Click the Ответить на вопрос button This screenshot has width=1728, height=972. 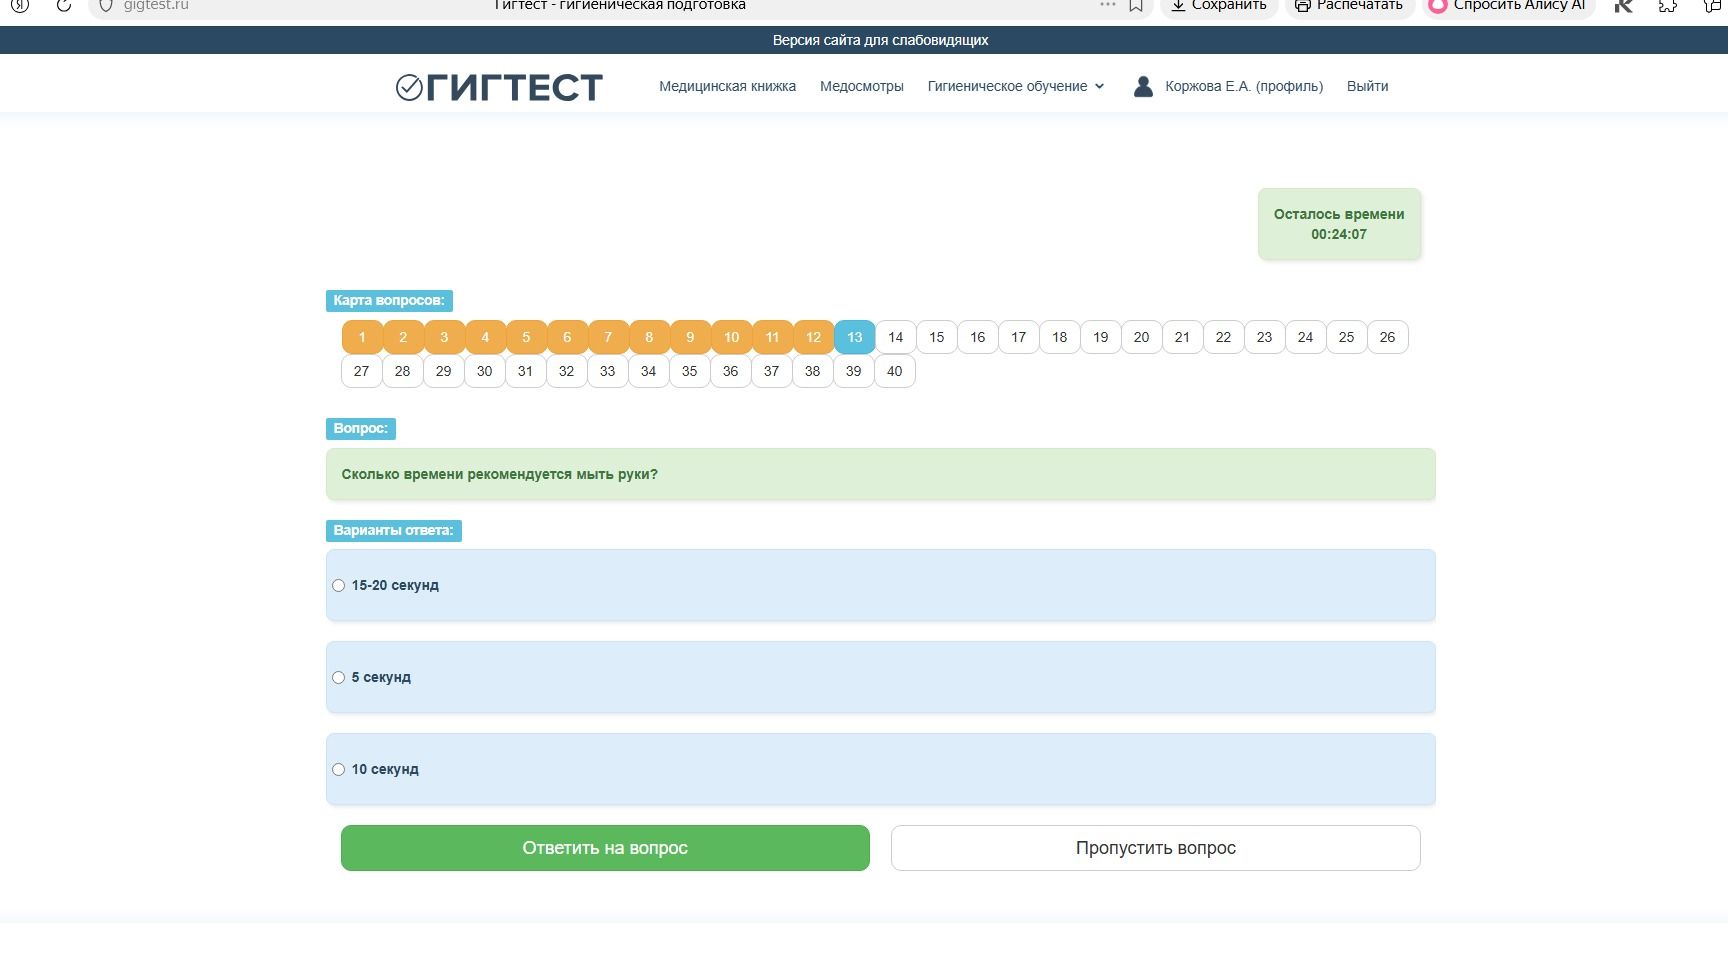tap(605, 848)
